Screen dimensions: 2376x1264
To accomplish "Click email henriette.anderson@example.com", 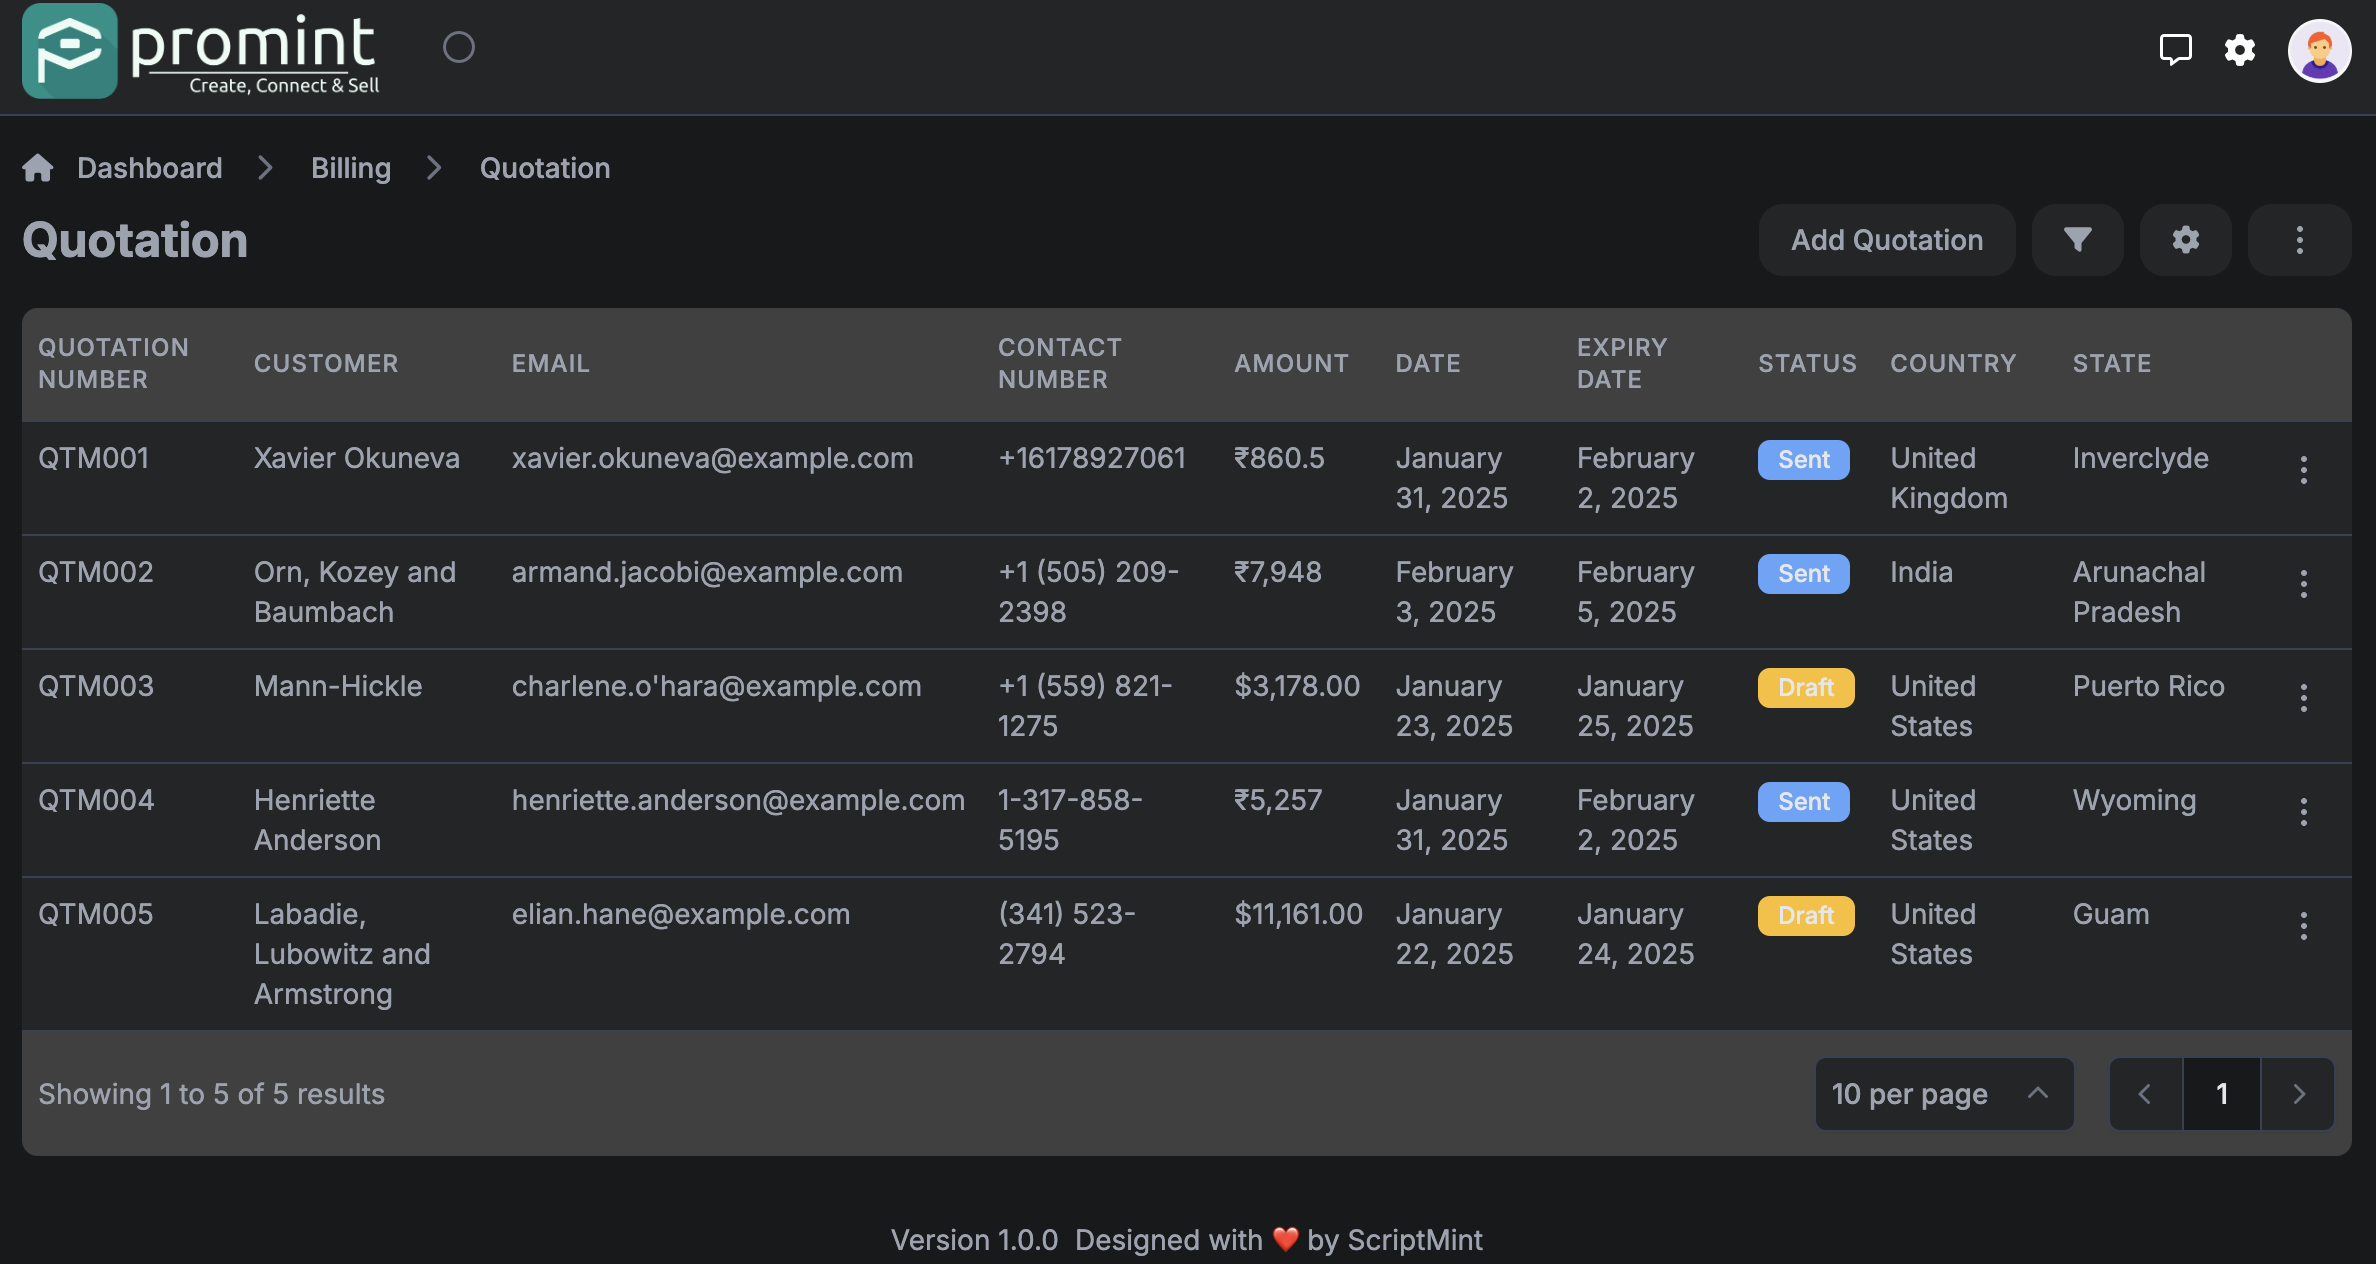I will pyautogui.click(x=738, y=800).
